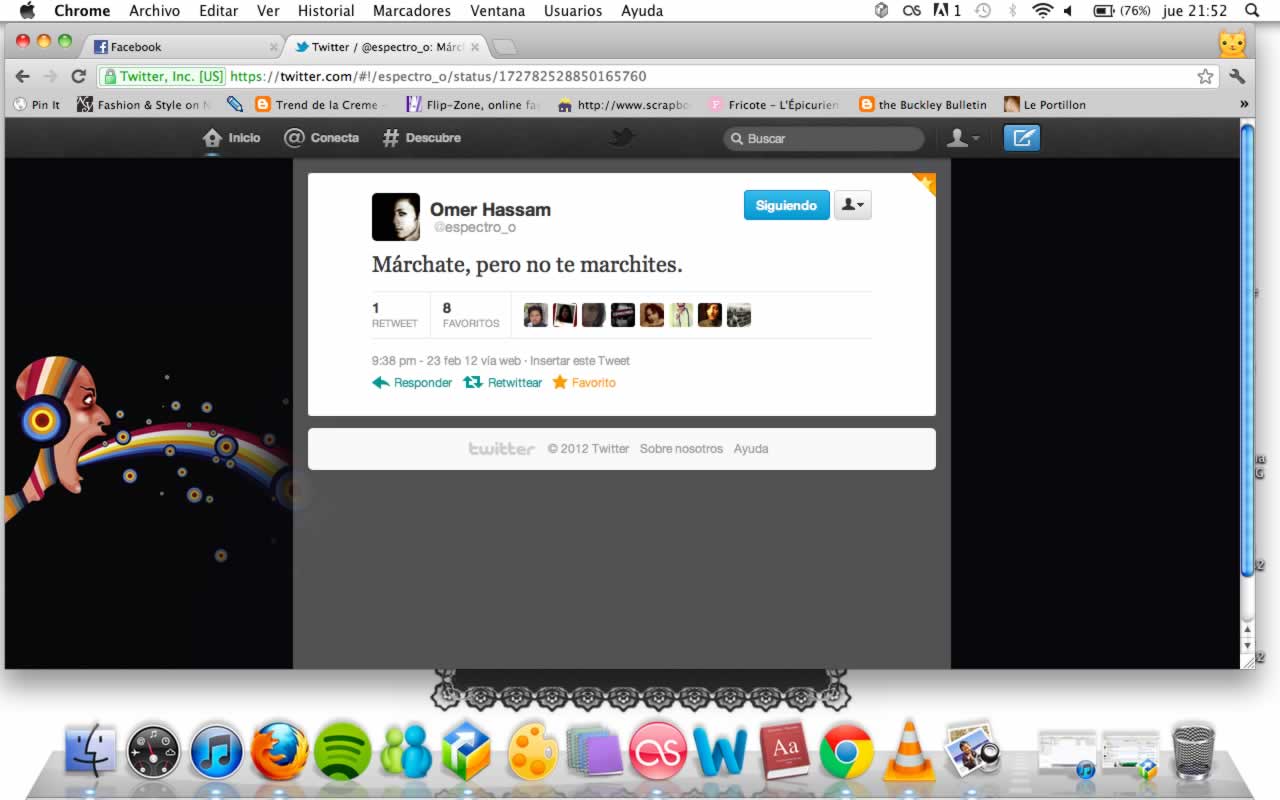Toggle Favorito star on the tweet
This screenshot has height=800, width=1280.
coord(584,383)
